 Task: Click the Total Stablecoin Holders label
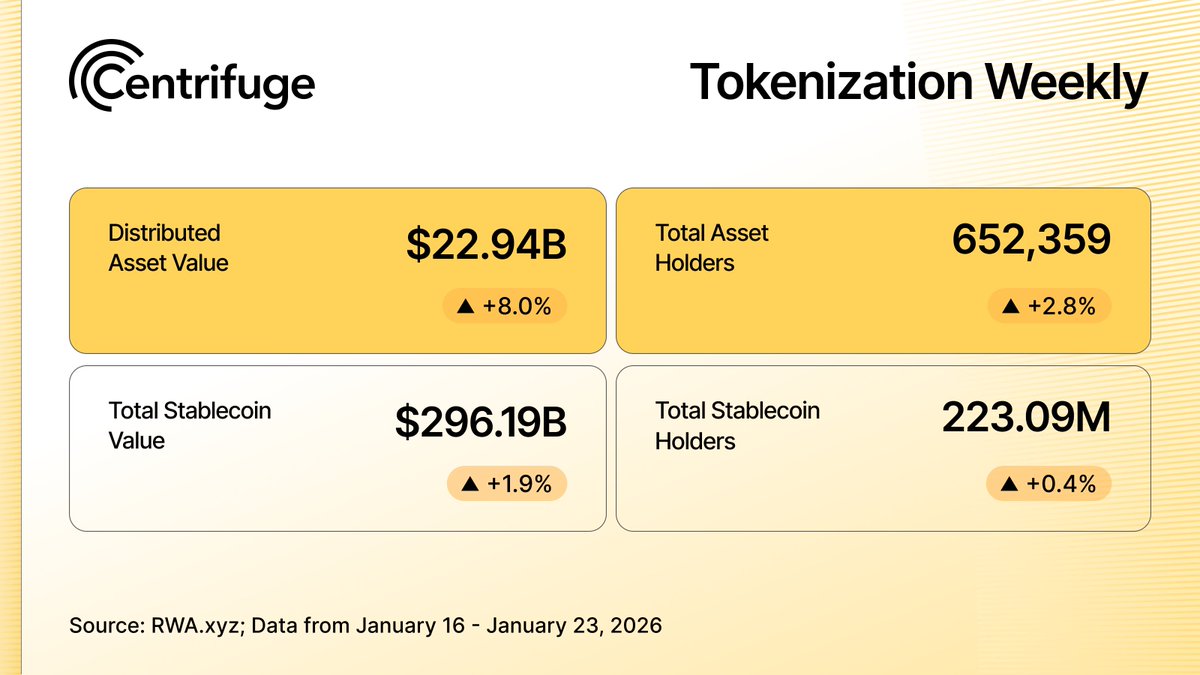point(737,425)
